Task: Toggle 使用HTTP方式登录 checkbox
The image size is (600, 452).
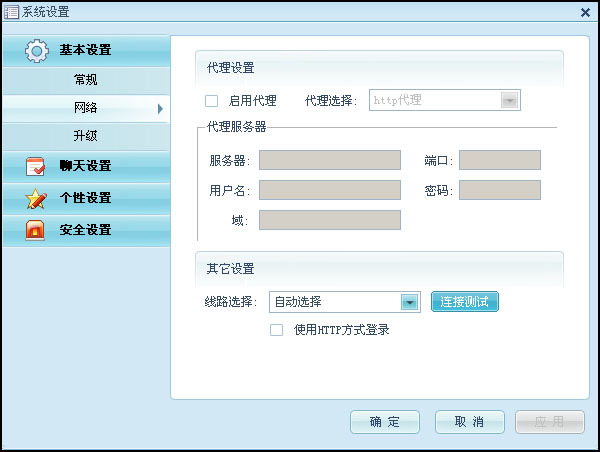Action: tap(277, 330)
